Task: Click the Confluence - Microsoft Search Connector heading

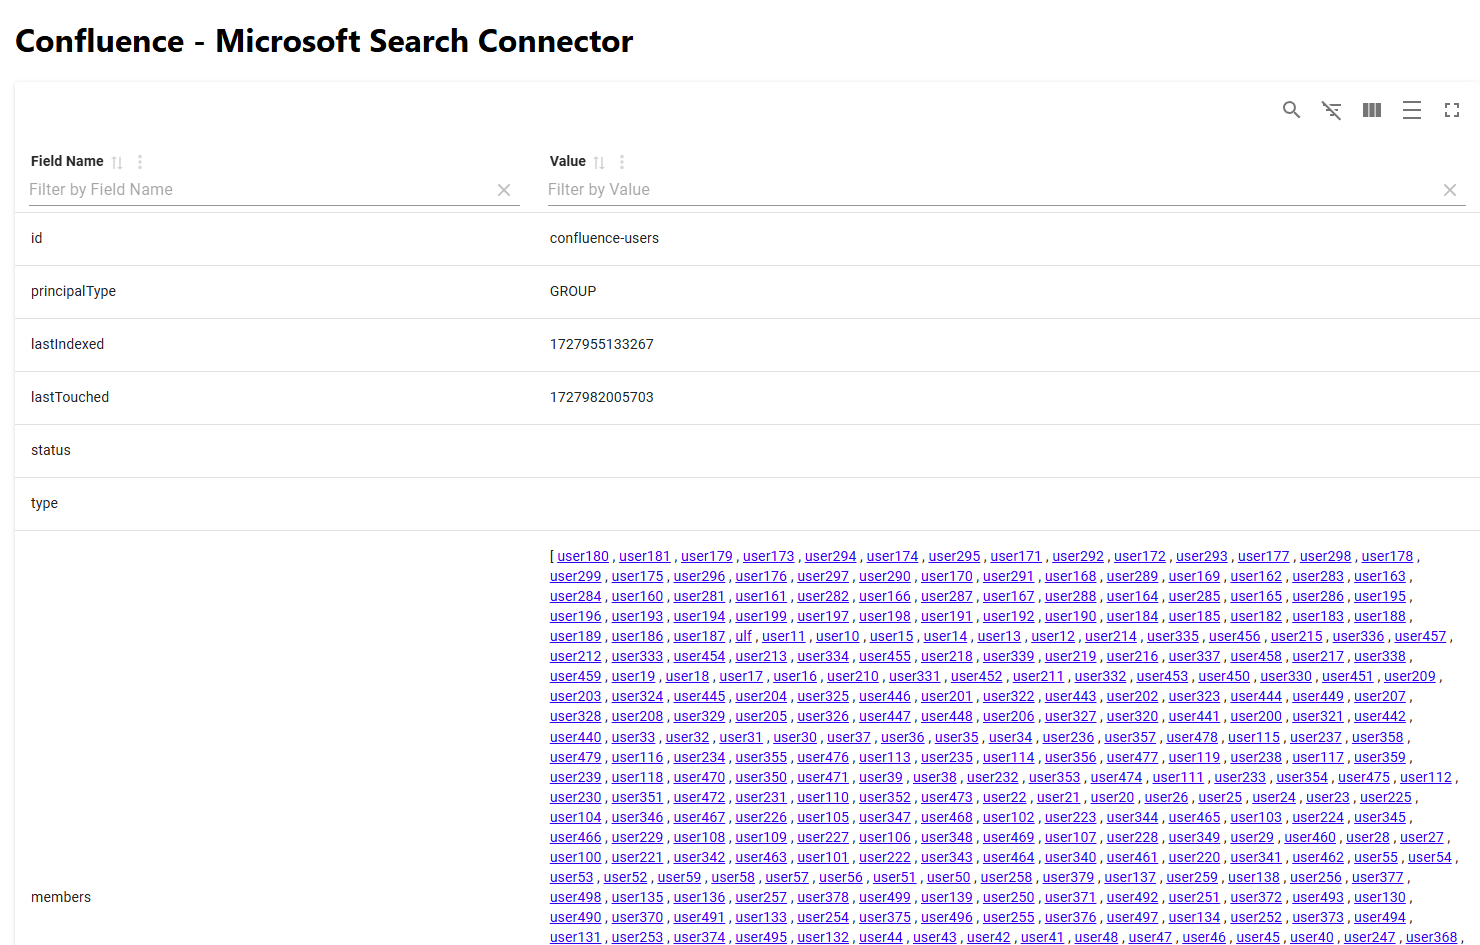Action: 324,41
